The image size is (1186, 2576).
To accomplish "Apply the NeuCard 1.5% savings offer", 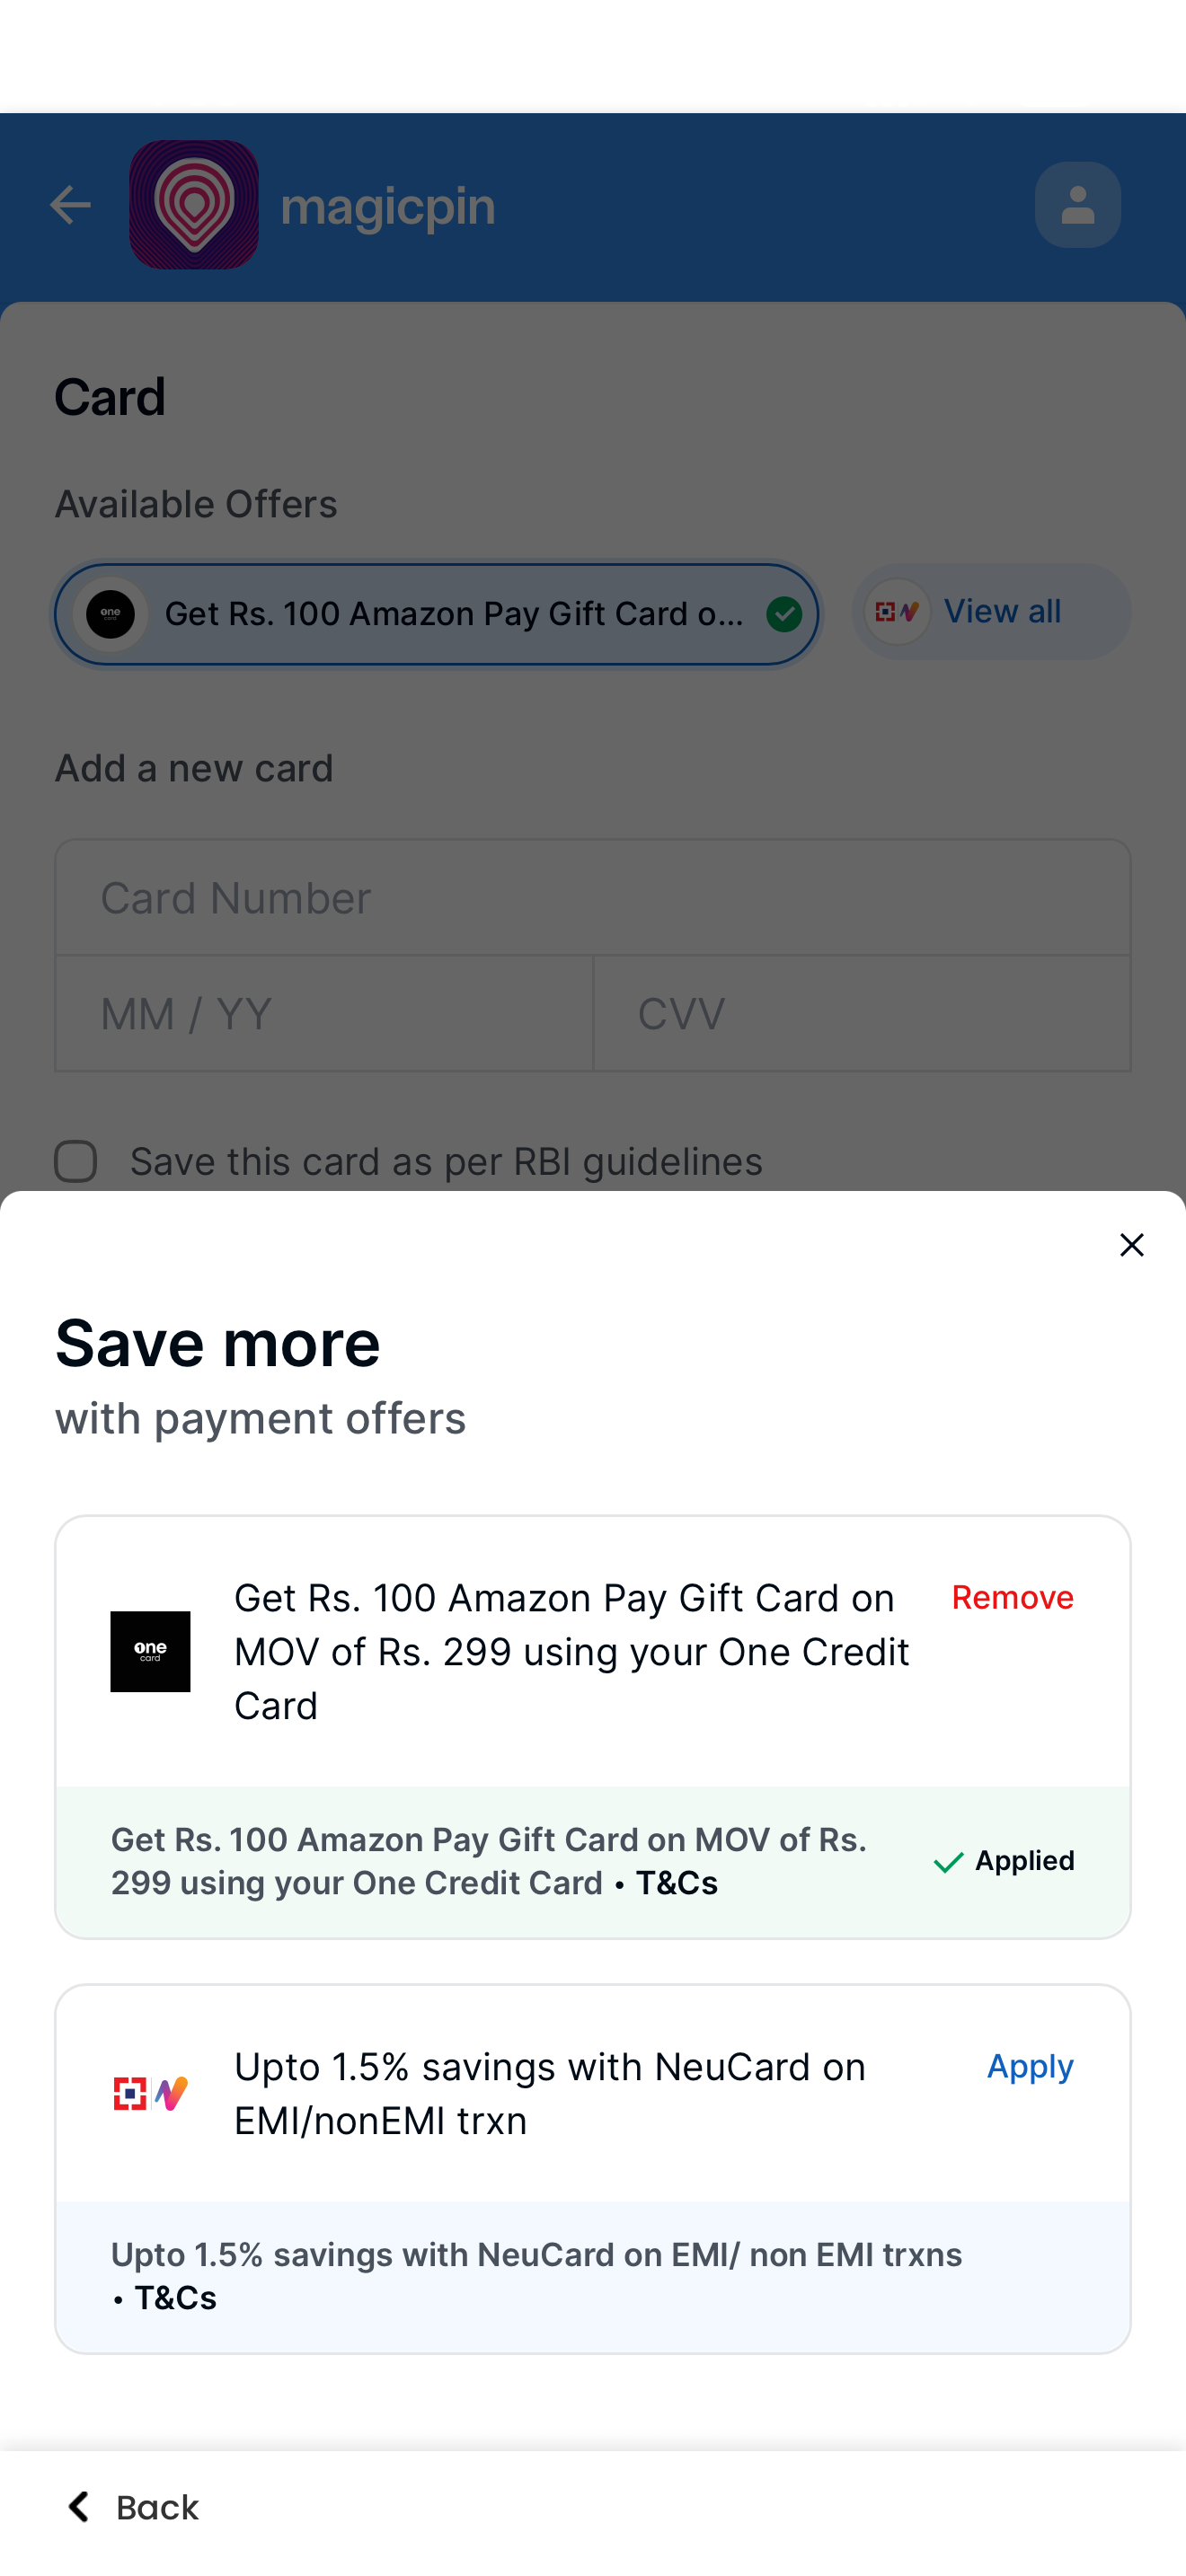I will [1030, 2067].
